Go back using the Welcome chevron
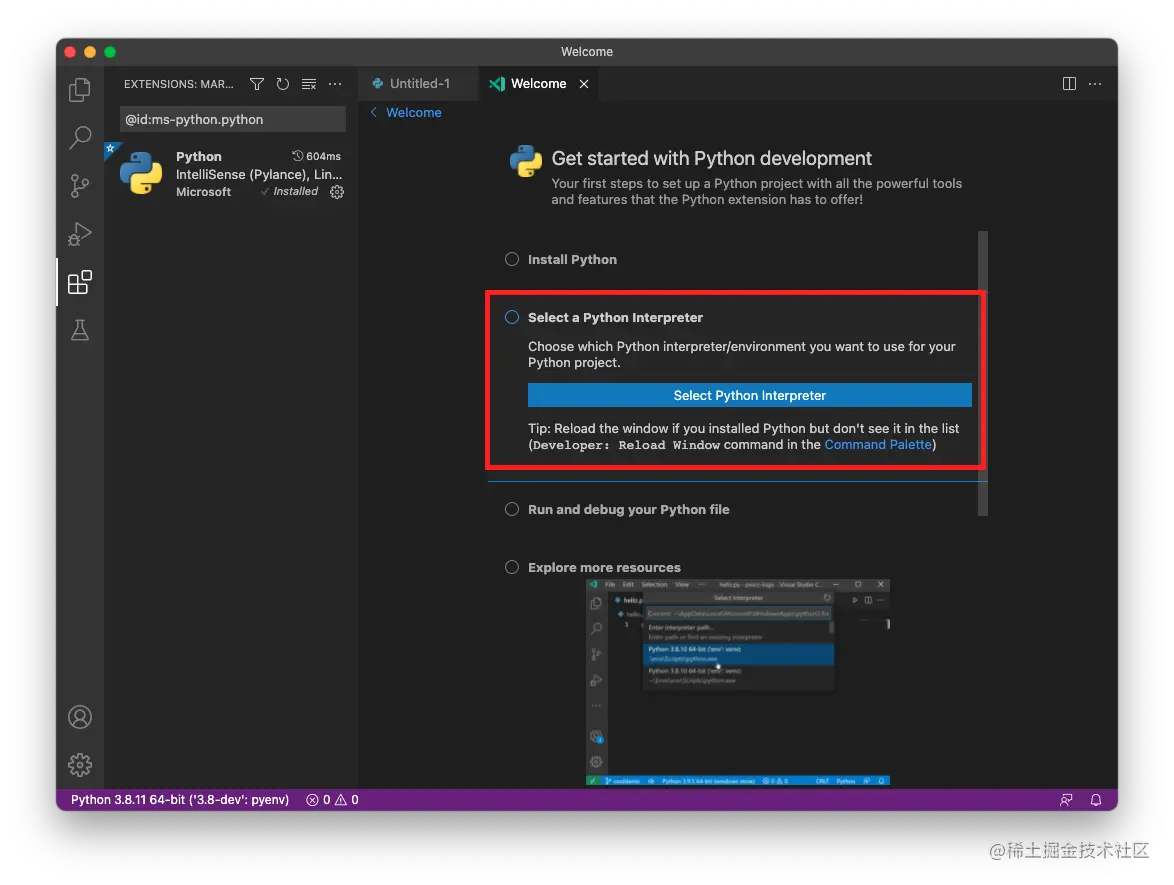Screen dimensions: 1174x885 click(374, 112)
